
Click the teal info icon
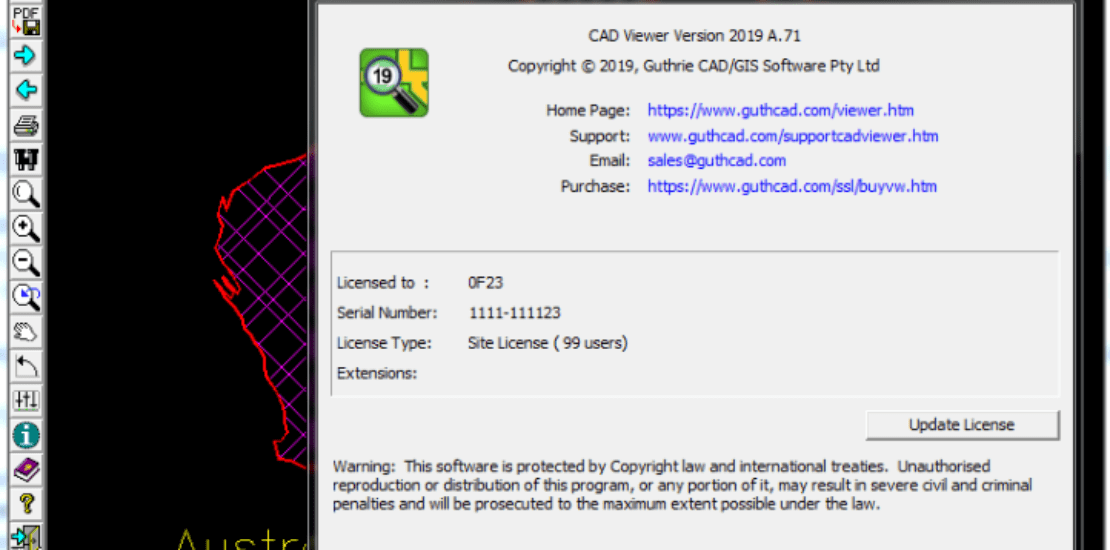click(x=26, y=435)
